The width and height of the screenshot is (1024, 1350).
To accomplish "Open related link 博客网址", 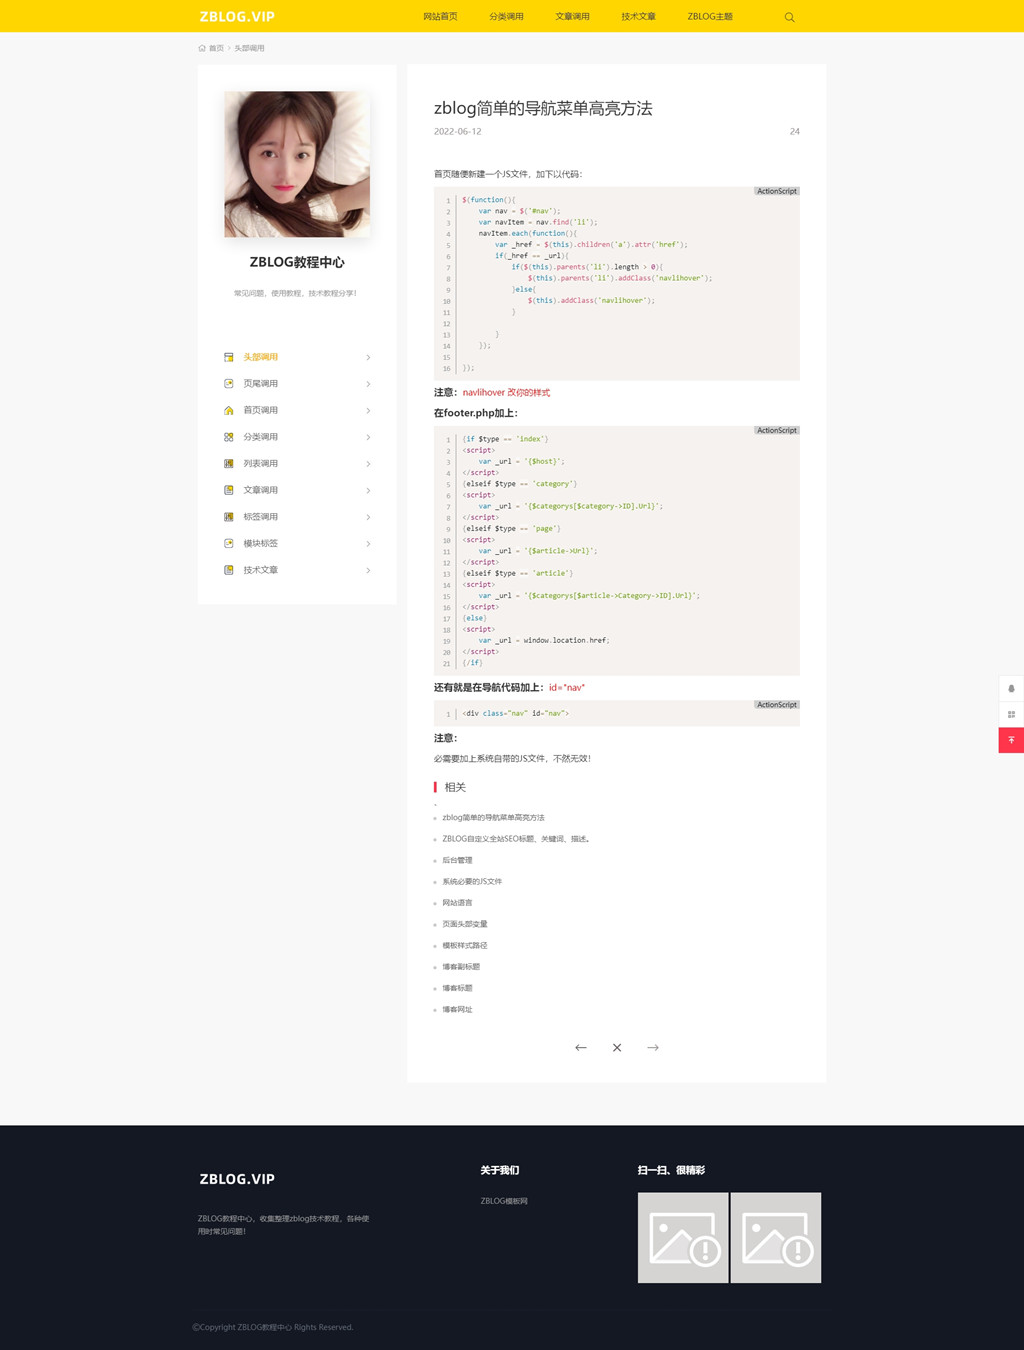I will [457, 1010].
